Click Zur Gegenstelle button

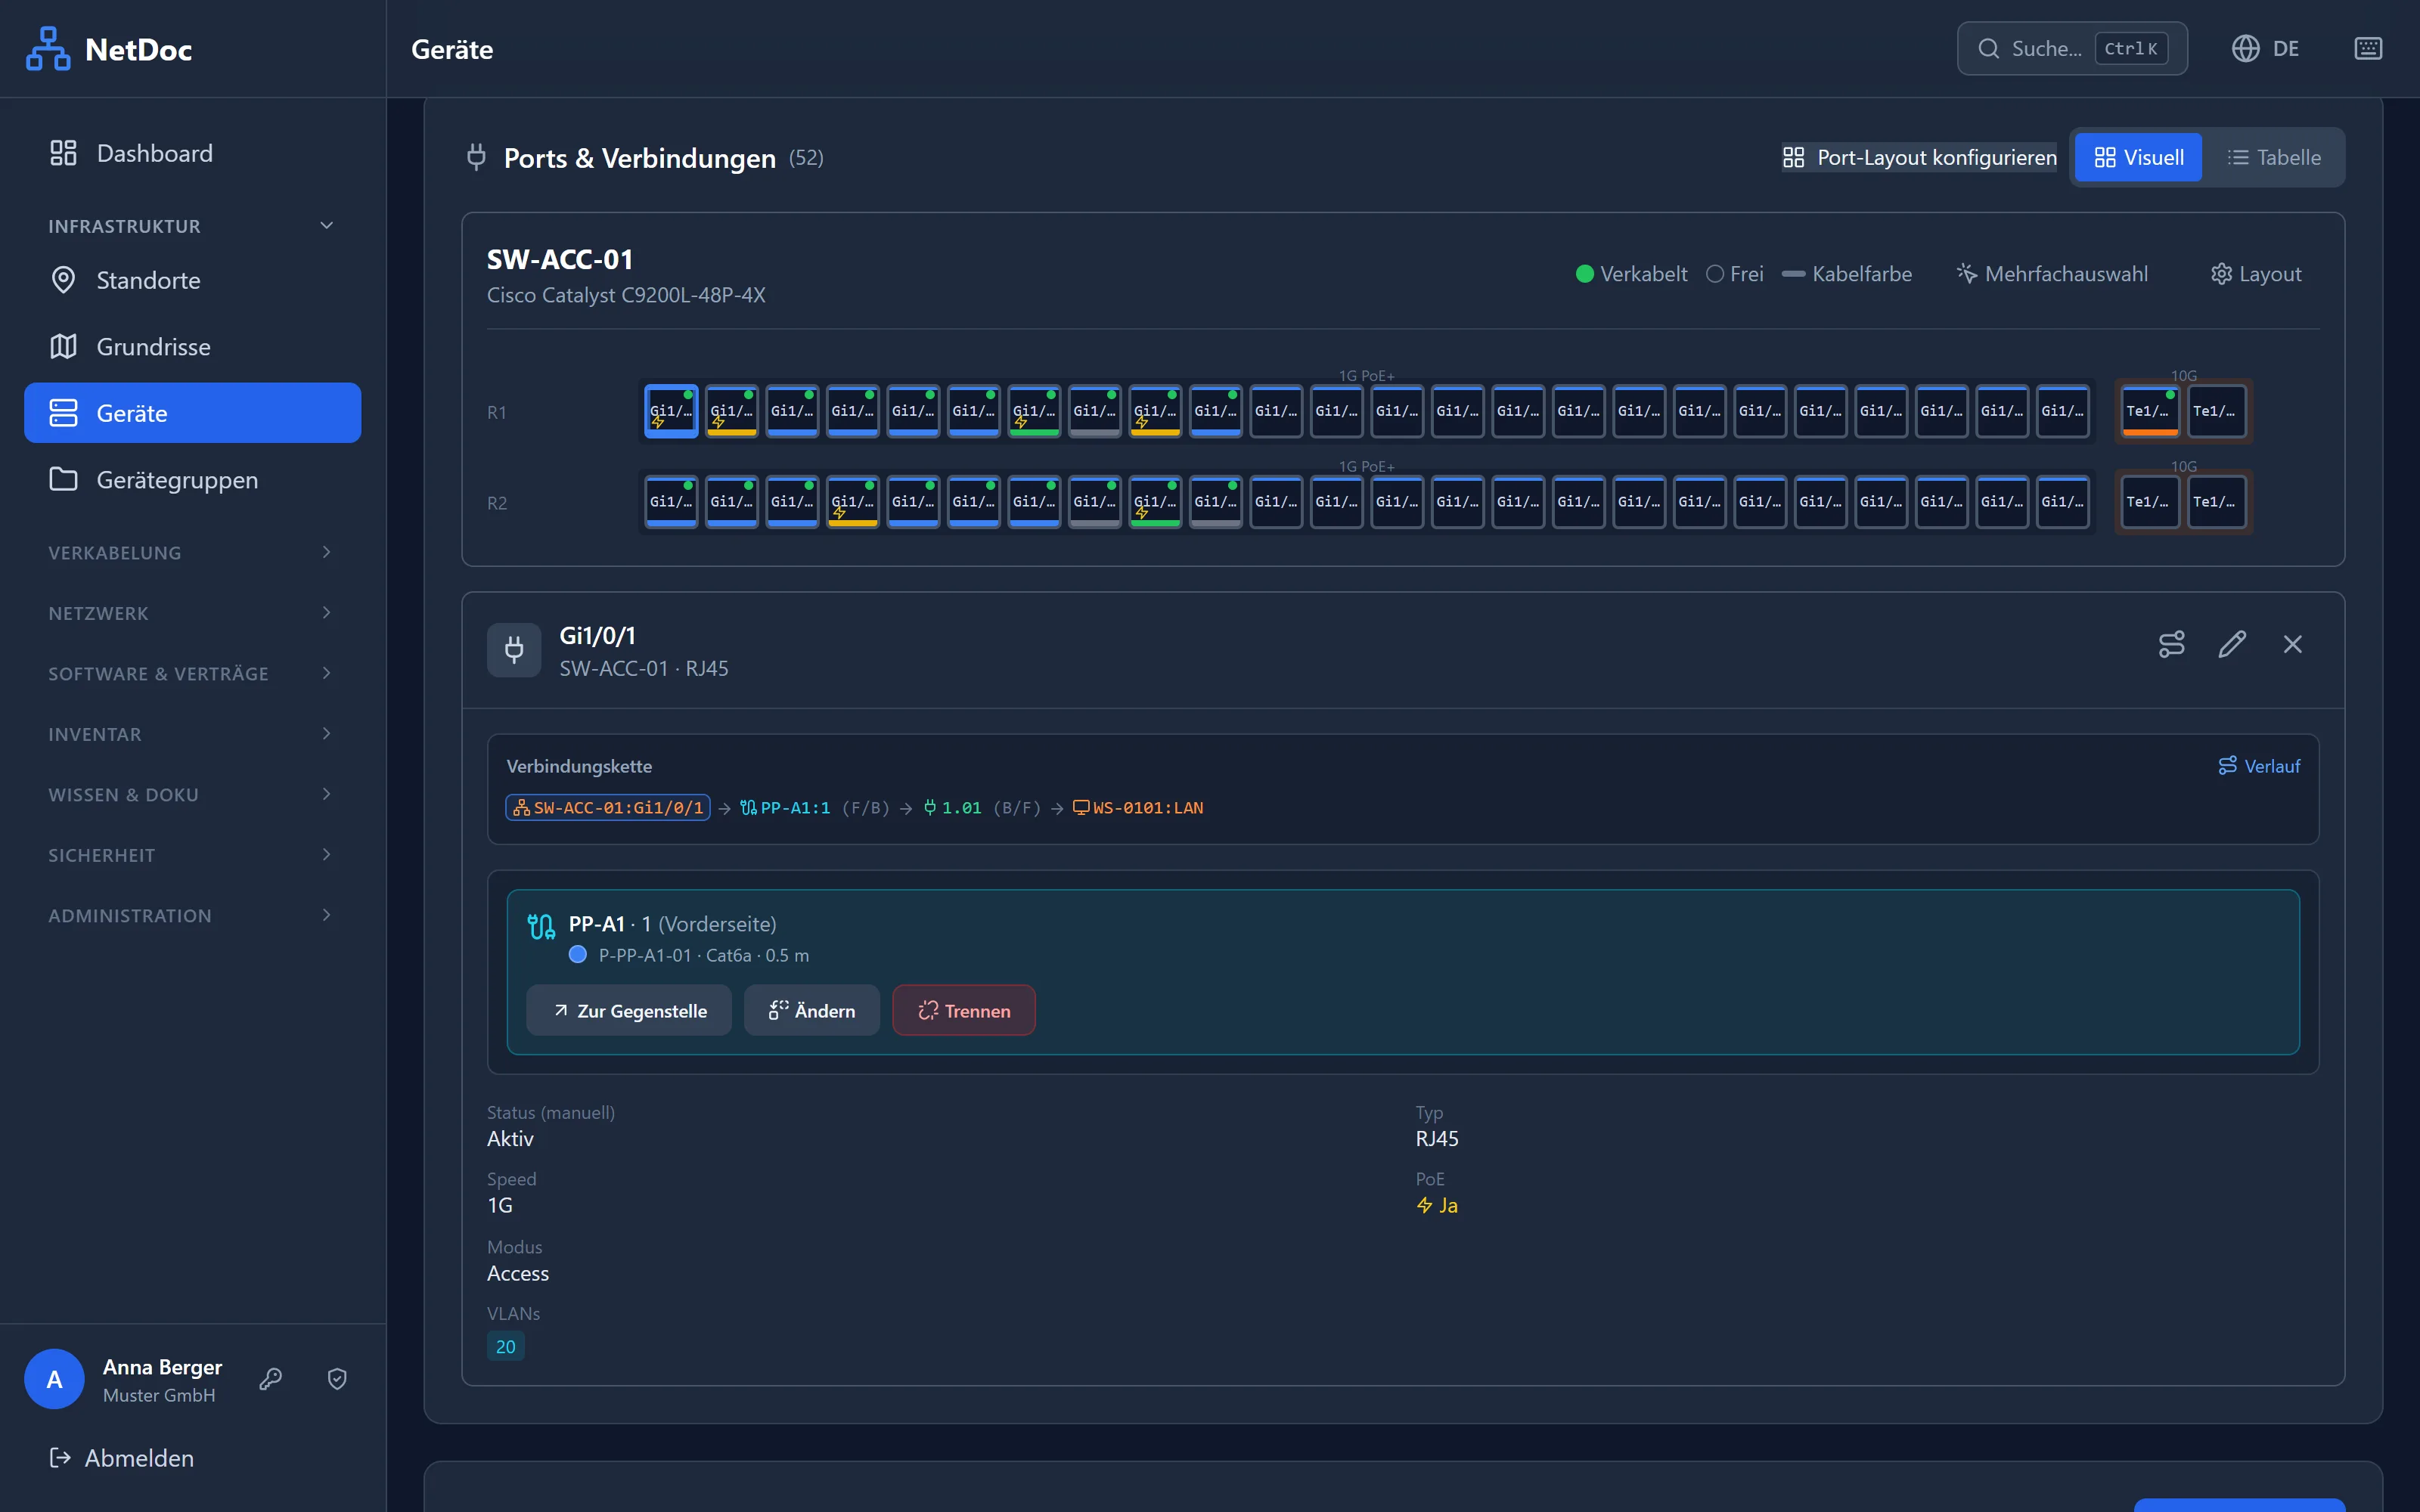(x=629, y=1010)
